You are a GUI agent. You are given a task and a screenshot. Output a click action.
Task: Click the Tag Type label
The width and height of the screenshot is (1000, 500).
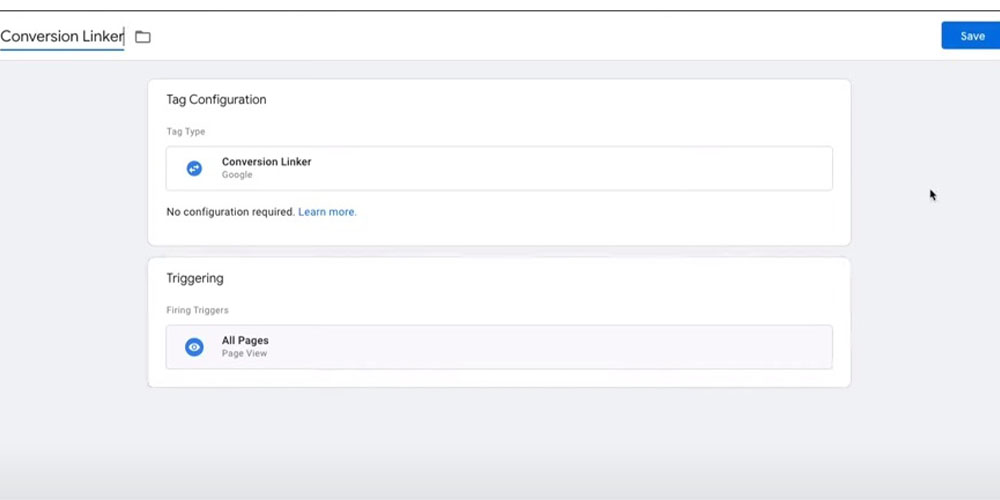click(x=186, y=131)
